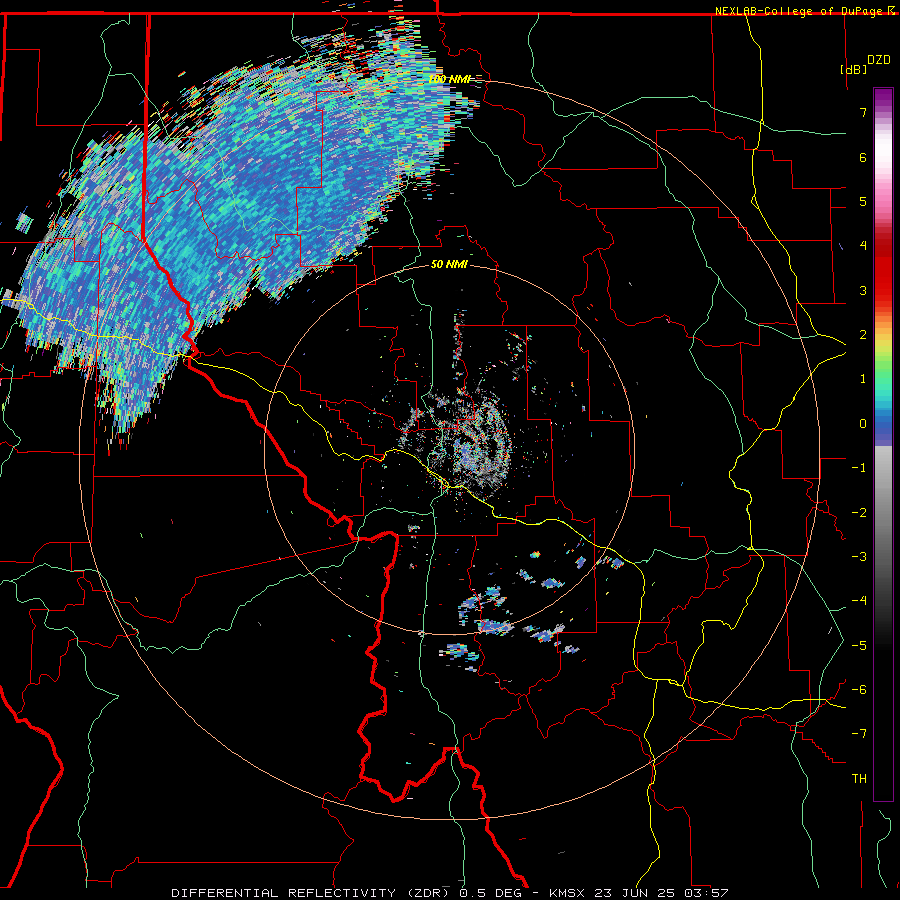Screen dimensions: 900x900
Task: Click the -6 value on the color scale
Action: (859, 690)
